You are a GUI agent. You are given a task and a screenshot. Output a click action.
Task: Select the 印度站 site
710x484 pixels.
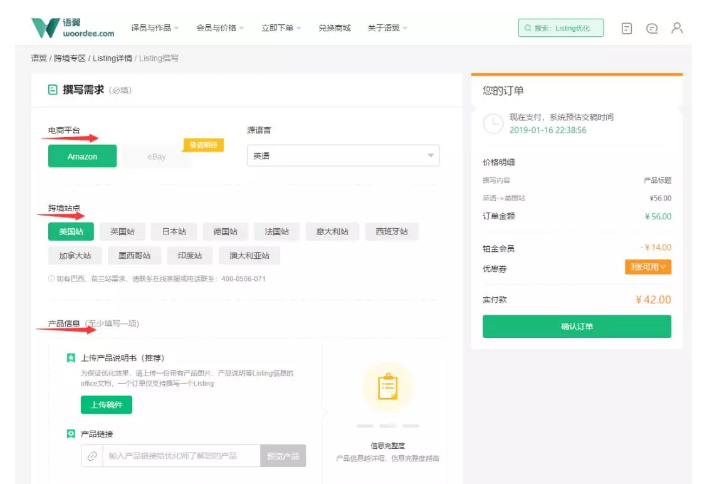click(190, 255)
